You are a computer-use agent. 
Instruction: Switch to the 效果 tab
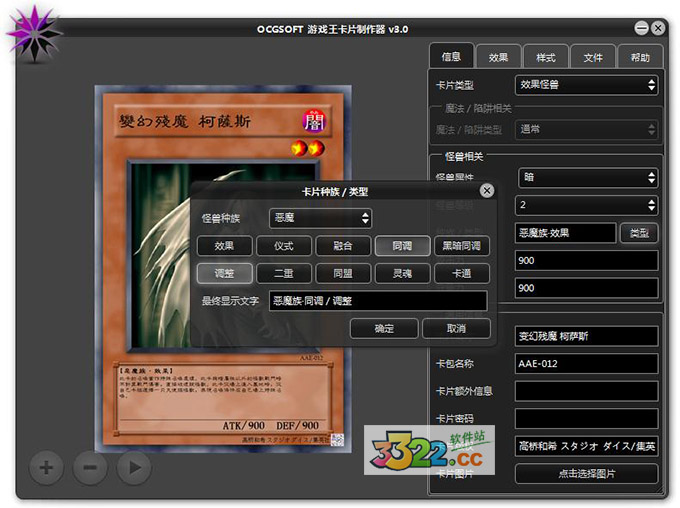click(498, 57)
